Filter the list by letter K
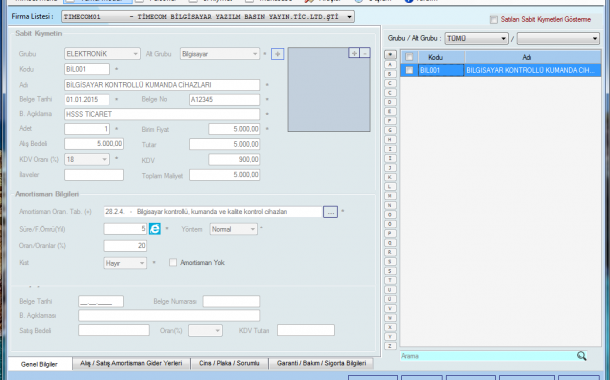This screenshot has height=380, width=610. 390,177
